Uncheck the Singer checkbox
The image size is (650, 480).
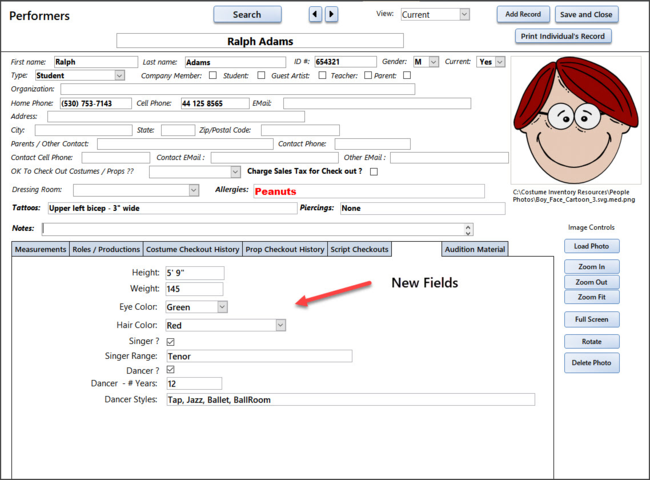pos(170,342)
